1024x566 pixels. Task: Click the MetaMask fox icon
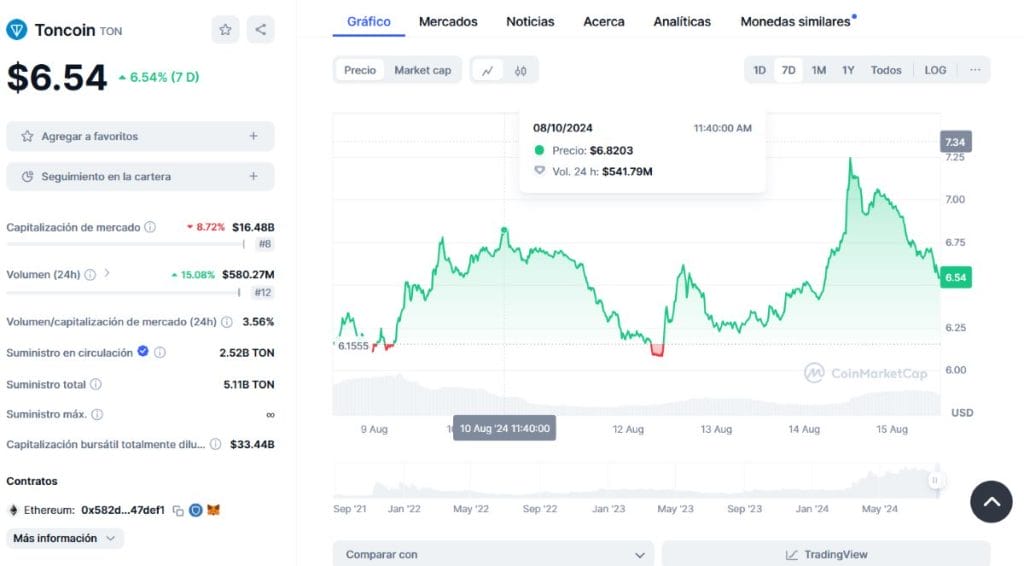click(214, 510)
